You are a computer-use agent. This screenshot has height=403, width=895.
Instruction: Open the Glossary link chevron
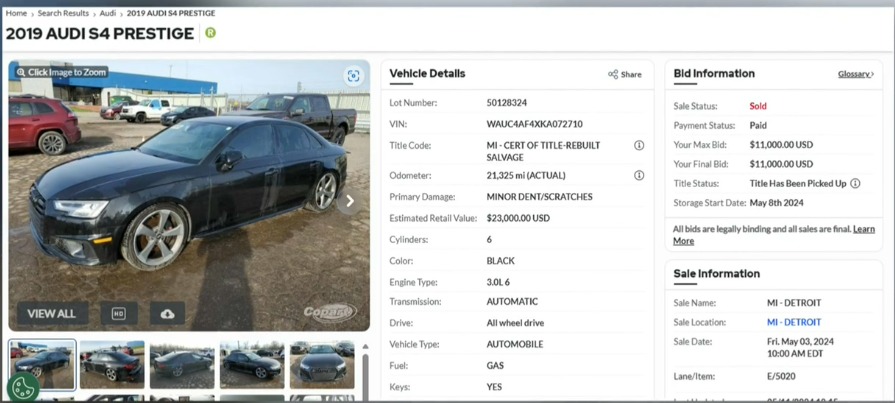[856, 75]
